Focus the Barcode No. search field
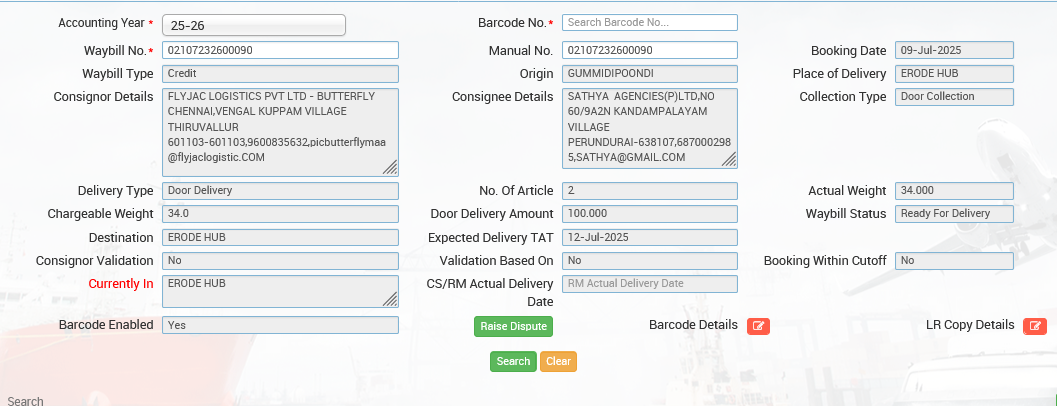The width and height of the screenshot is (1057, 406). click(649, 22)
